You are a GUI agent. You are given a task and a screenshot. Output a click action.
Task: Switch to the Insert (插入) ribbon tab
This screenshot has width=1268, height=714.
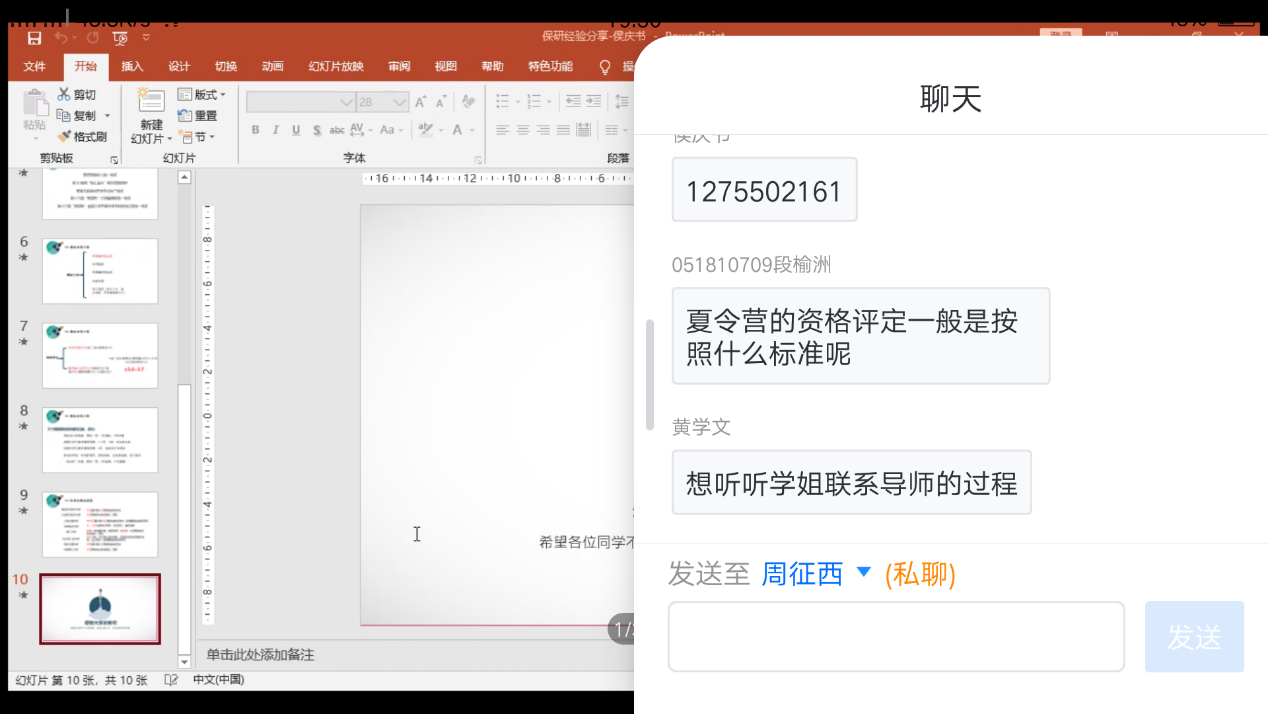(x=132, y=67)
